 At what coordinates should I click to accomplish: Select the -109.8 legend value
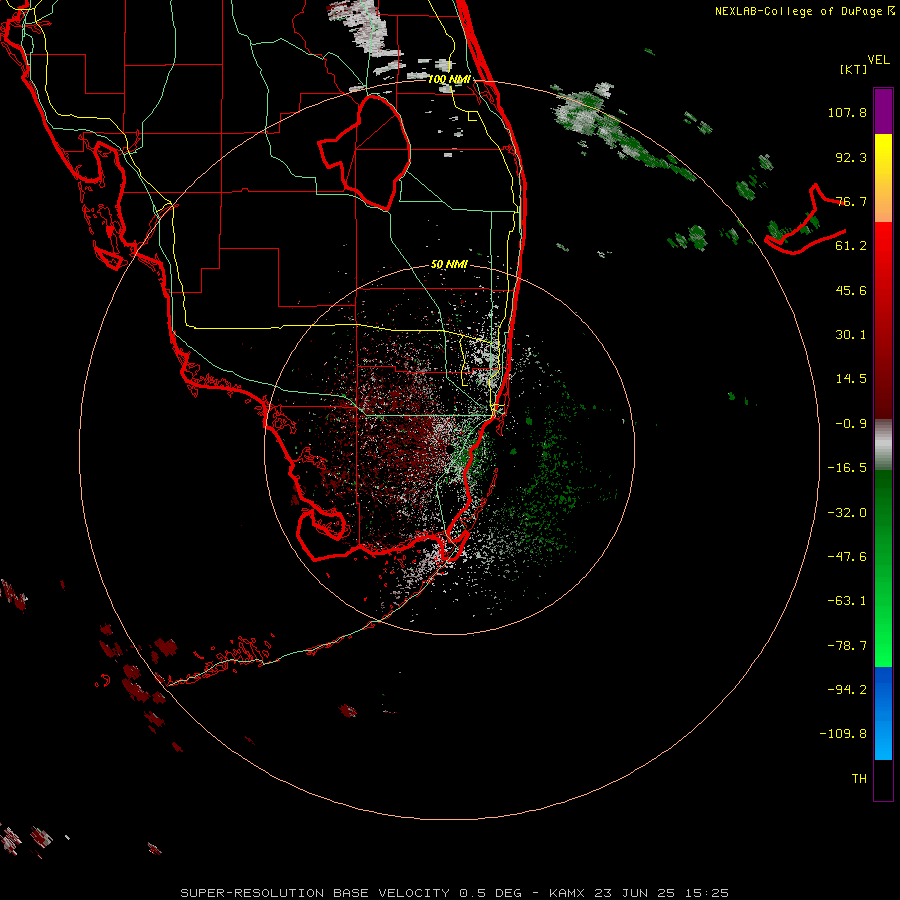point(843,734)
